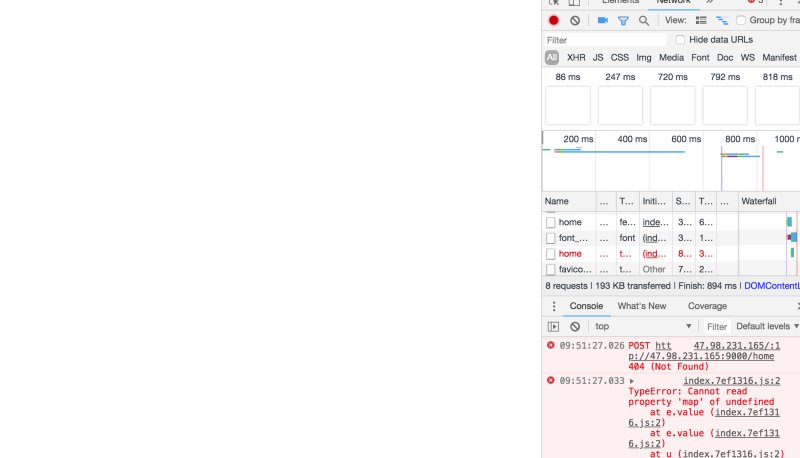Select the 86 ms screenshot thumbnail
800x458 pixels.
coord(568,105)
